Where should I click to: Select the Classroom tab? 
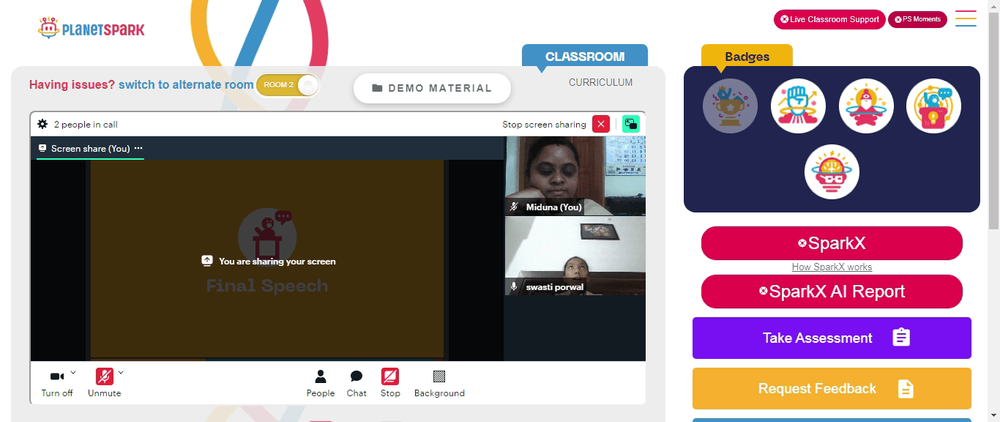click(x=585, y=56)
